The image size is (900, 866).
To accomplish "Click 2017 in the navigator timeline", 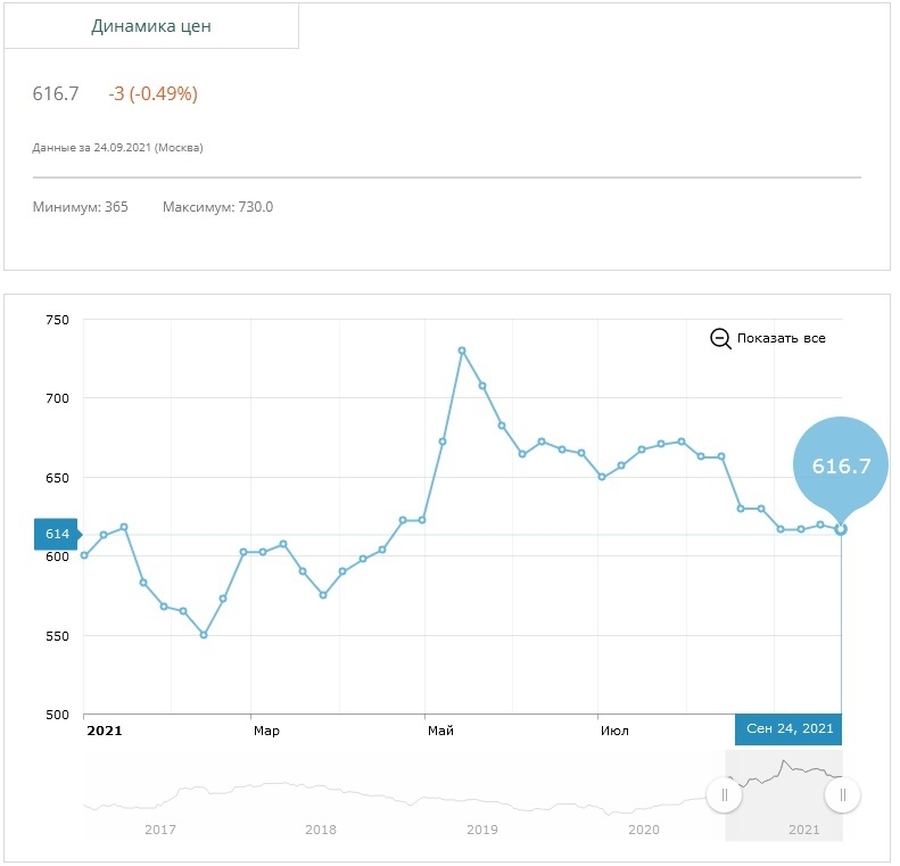I will pos(160,830).
